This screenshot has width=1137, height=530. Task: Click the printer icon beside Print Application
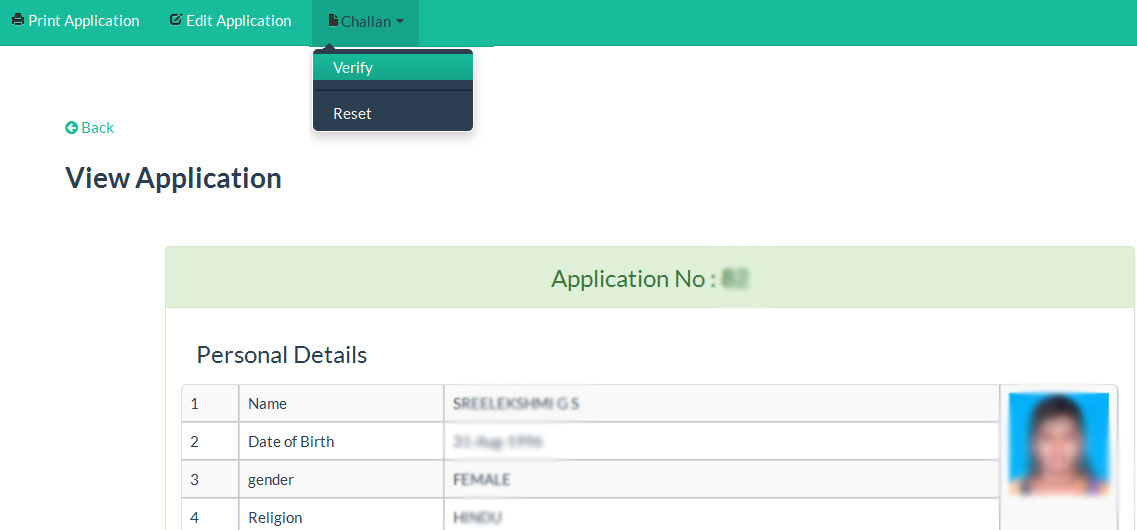[18, 20]
